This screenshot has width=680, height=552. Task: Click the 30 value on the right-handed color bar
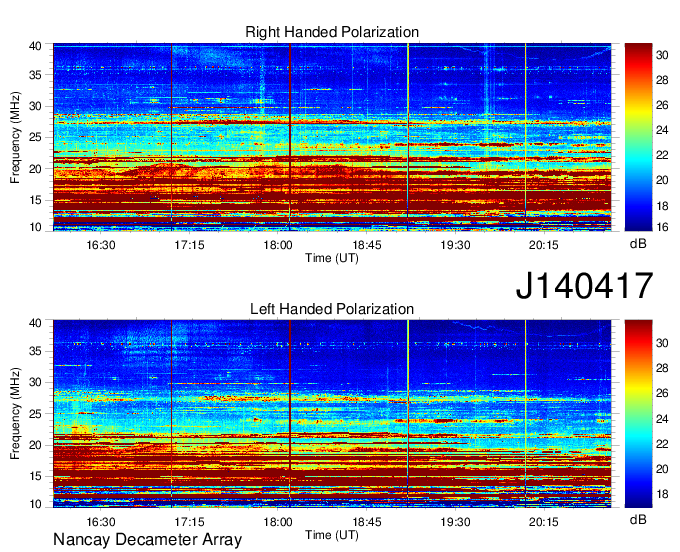pyautogui.click(x=662, y=55)
